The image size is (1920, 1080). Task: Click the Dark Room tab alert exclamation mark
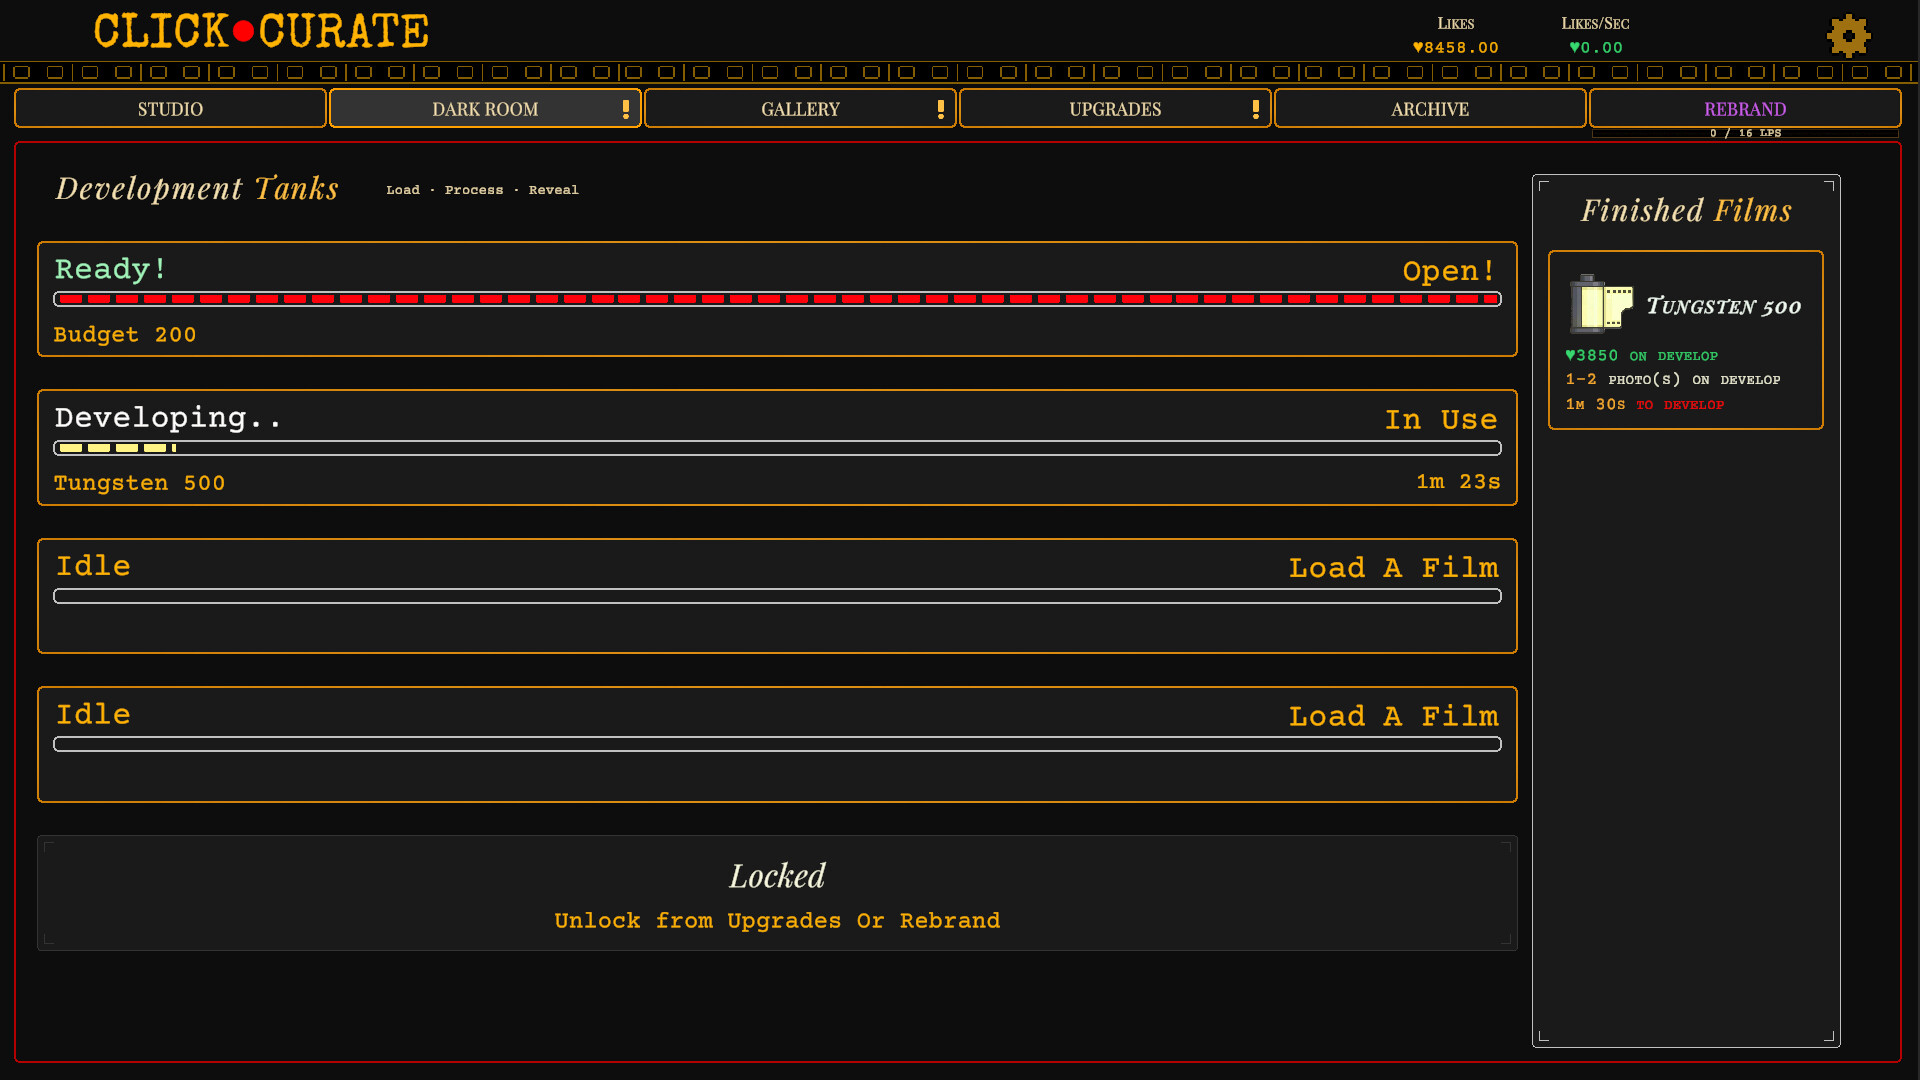tap(626, 109)
